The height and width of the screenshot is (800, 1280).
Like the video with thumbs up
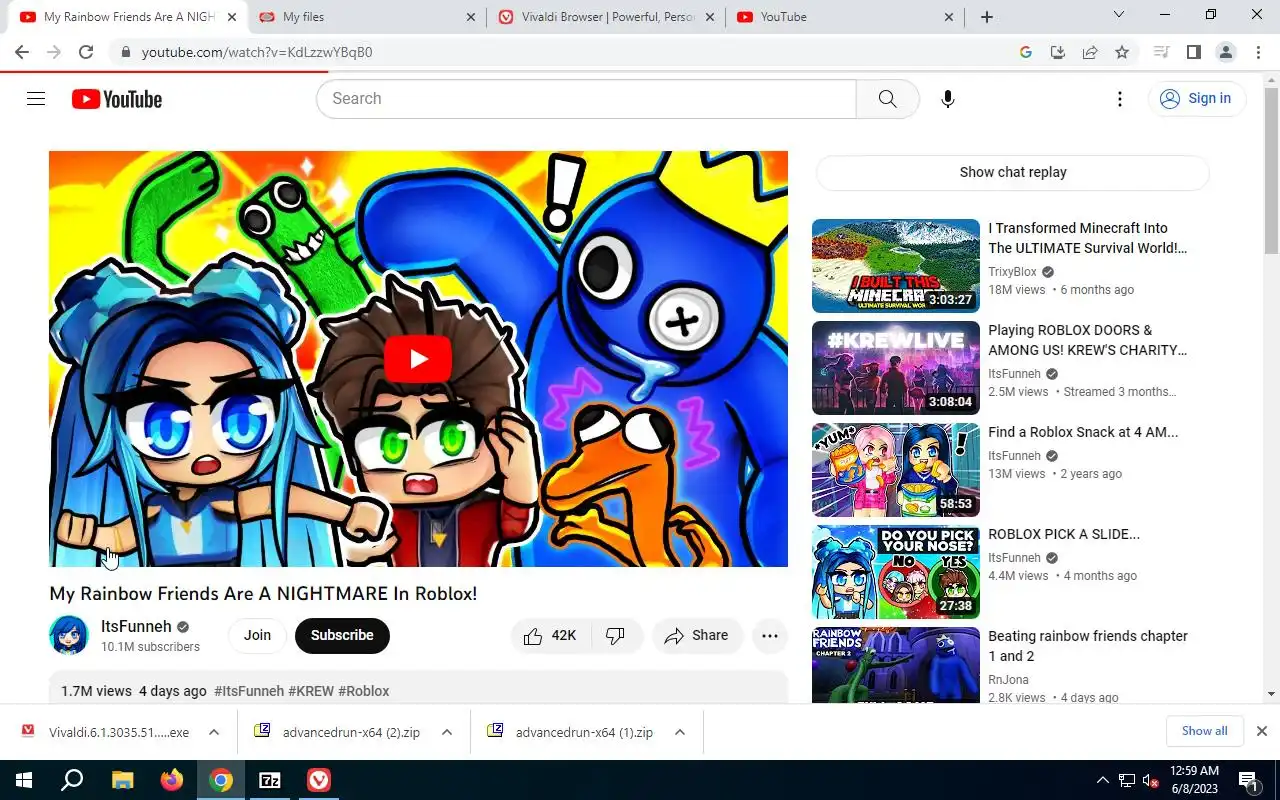coord(551,636)
